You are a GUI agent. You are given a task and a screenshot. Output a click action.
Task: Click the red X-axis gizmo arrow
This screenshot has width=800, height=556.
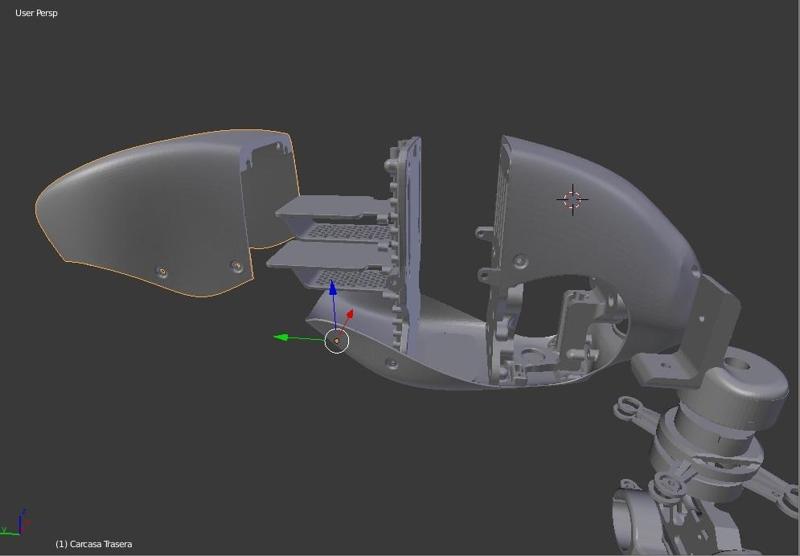tap(349, 314)
